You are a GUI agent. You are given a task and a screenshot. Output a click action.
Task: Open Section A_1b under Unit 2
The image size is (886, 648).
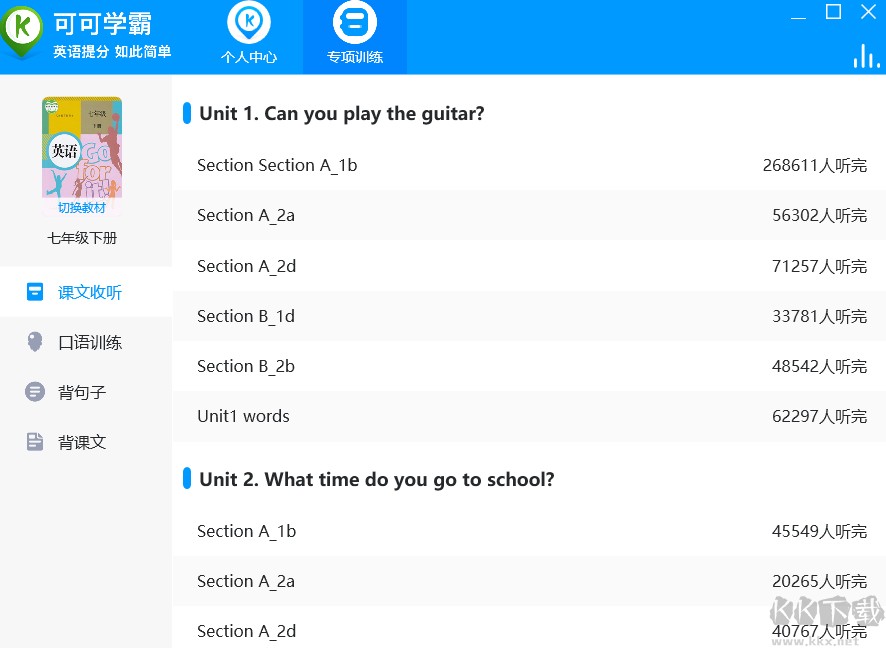pos(246,531)
